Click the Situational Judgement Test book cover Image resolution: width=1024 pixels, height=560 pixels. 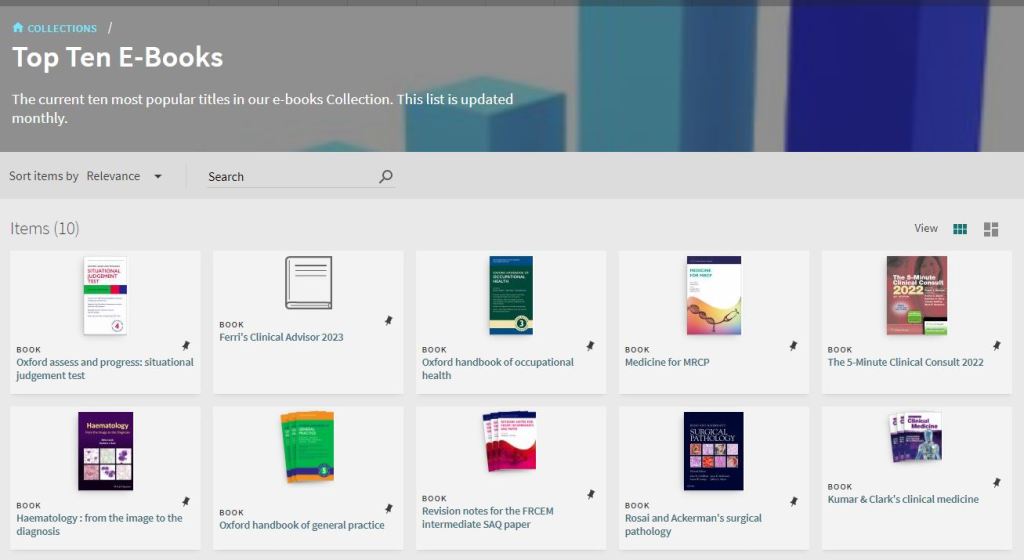105,295
